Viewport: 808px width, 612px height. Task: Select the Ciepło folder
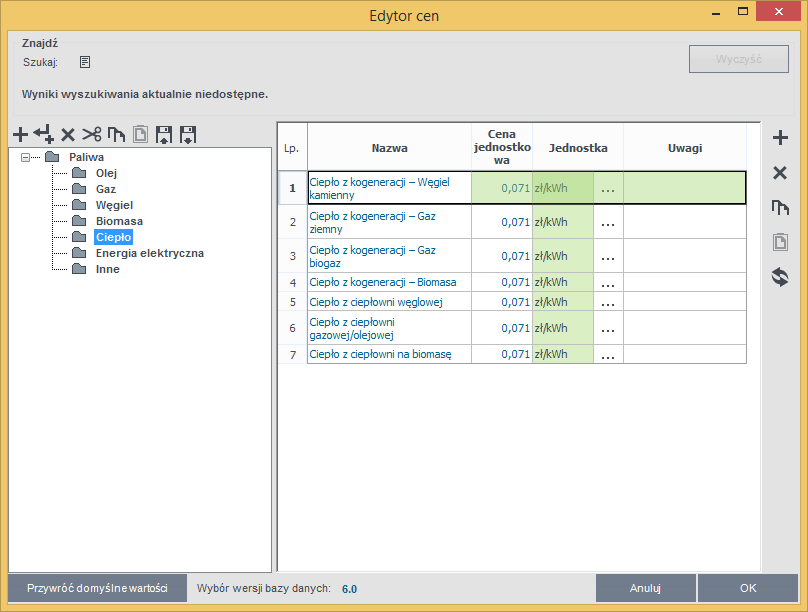(113, 237)
